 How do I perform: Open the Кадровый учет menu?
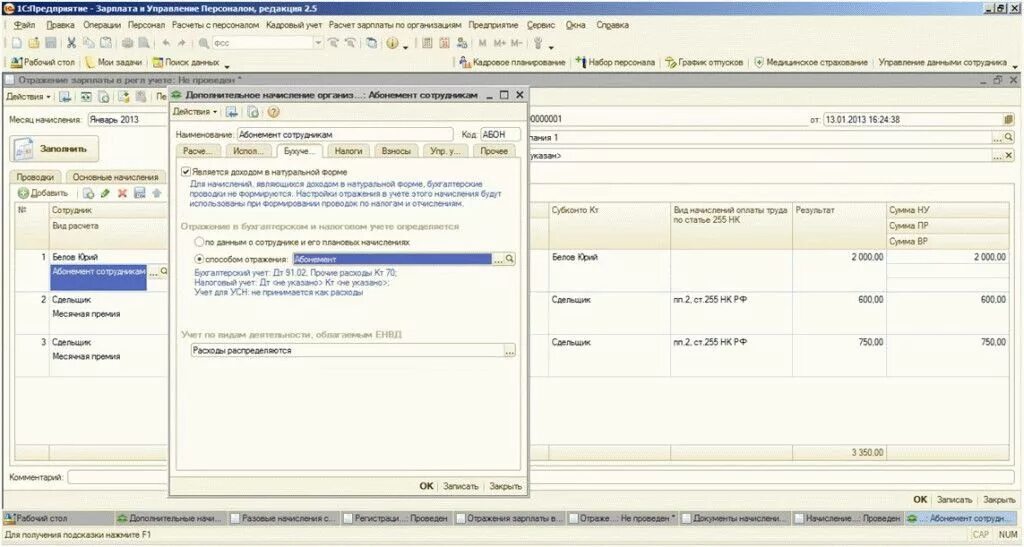(x=294, y=25)
